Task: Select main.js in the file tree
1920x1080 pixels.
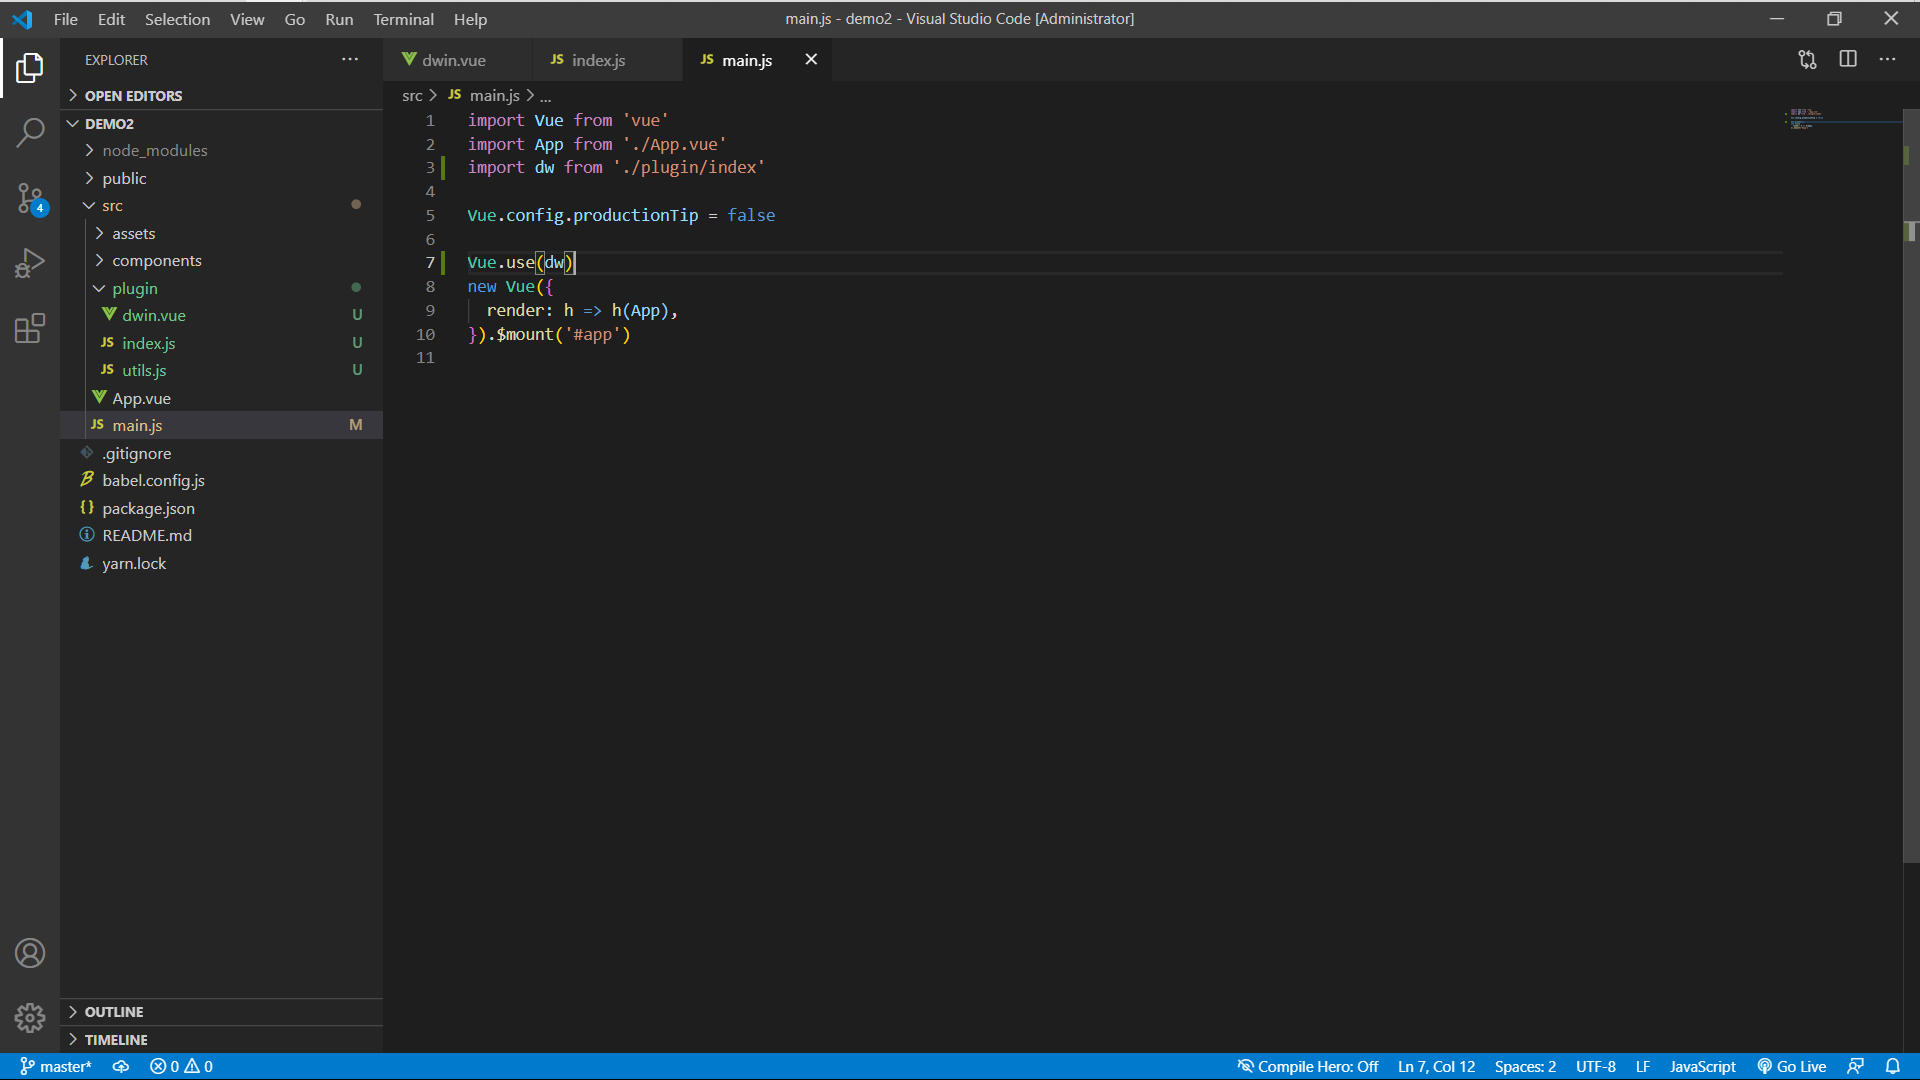Action: click(221, 425)
